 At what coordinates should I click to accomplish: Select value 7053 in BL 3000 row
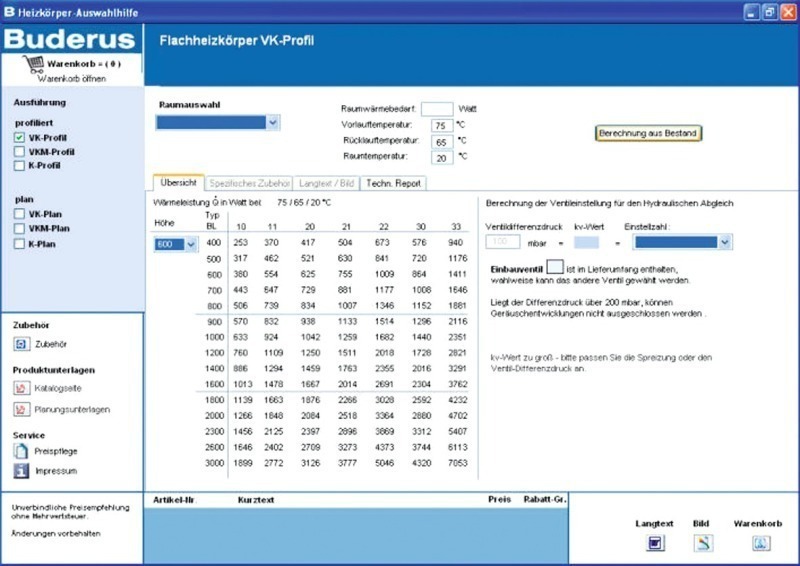pyautogui.click(x=458, y=463)
